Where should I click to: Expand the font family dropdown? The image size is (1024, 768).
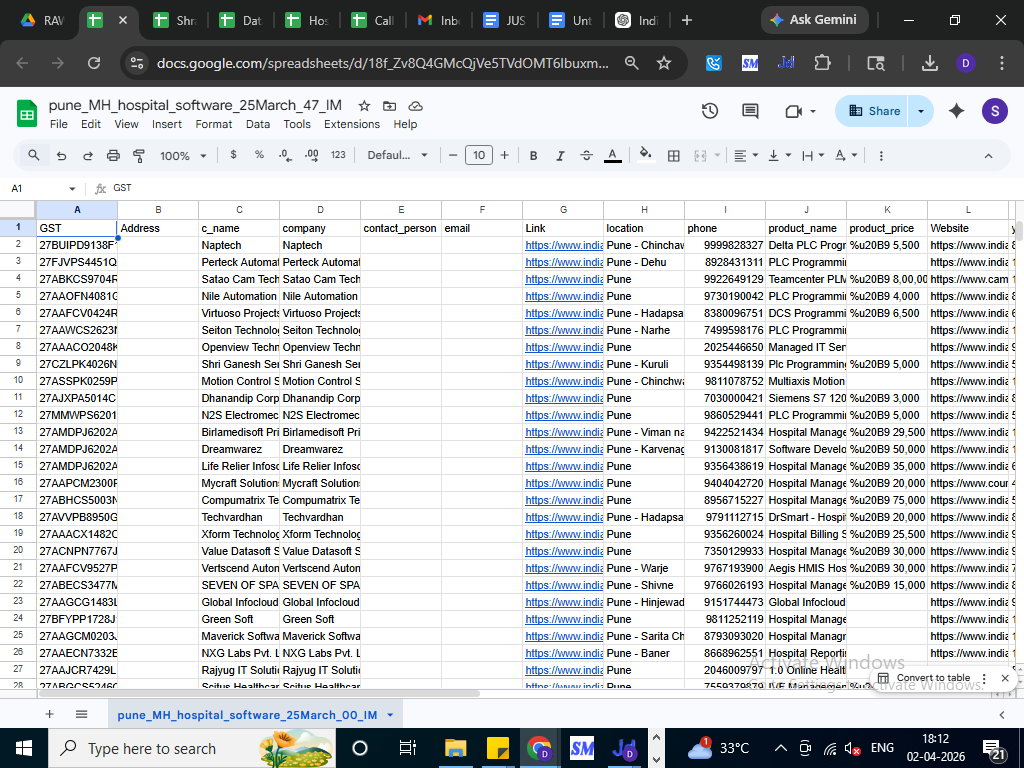(x=397, y=156)
